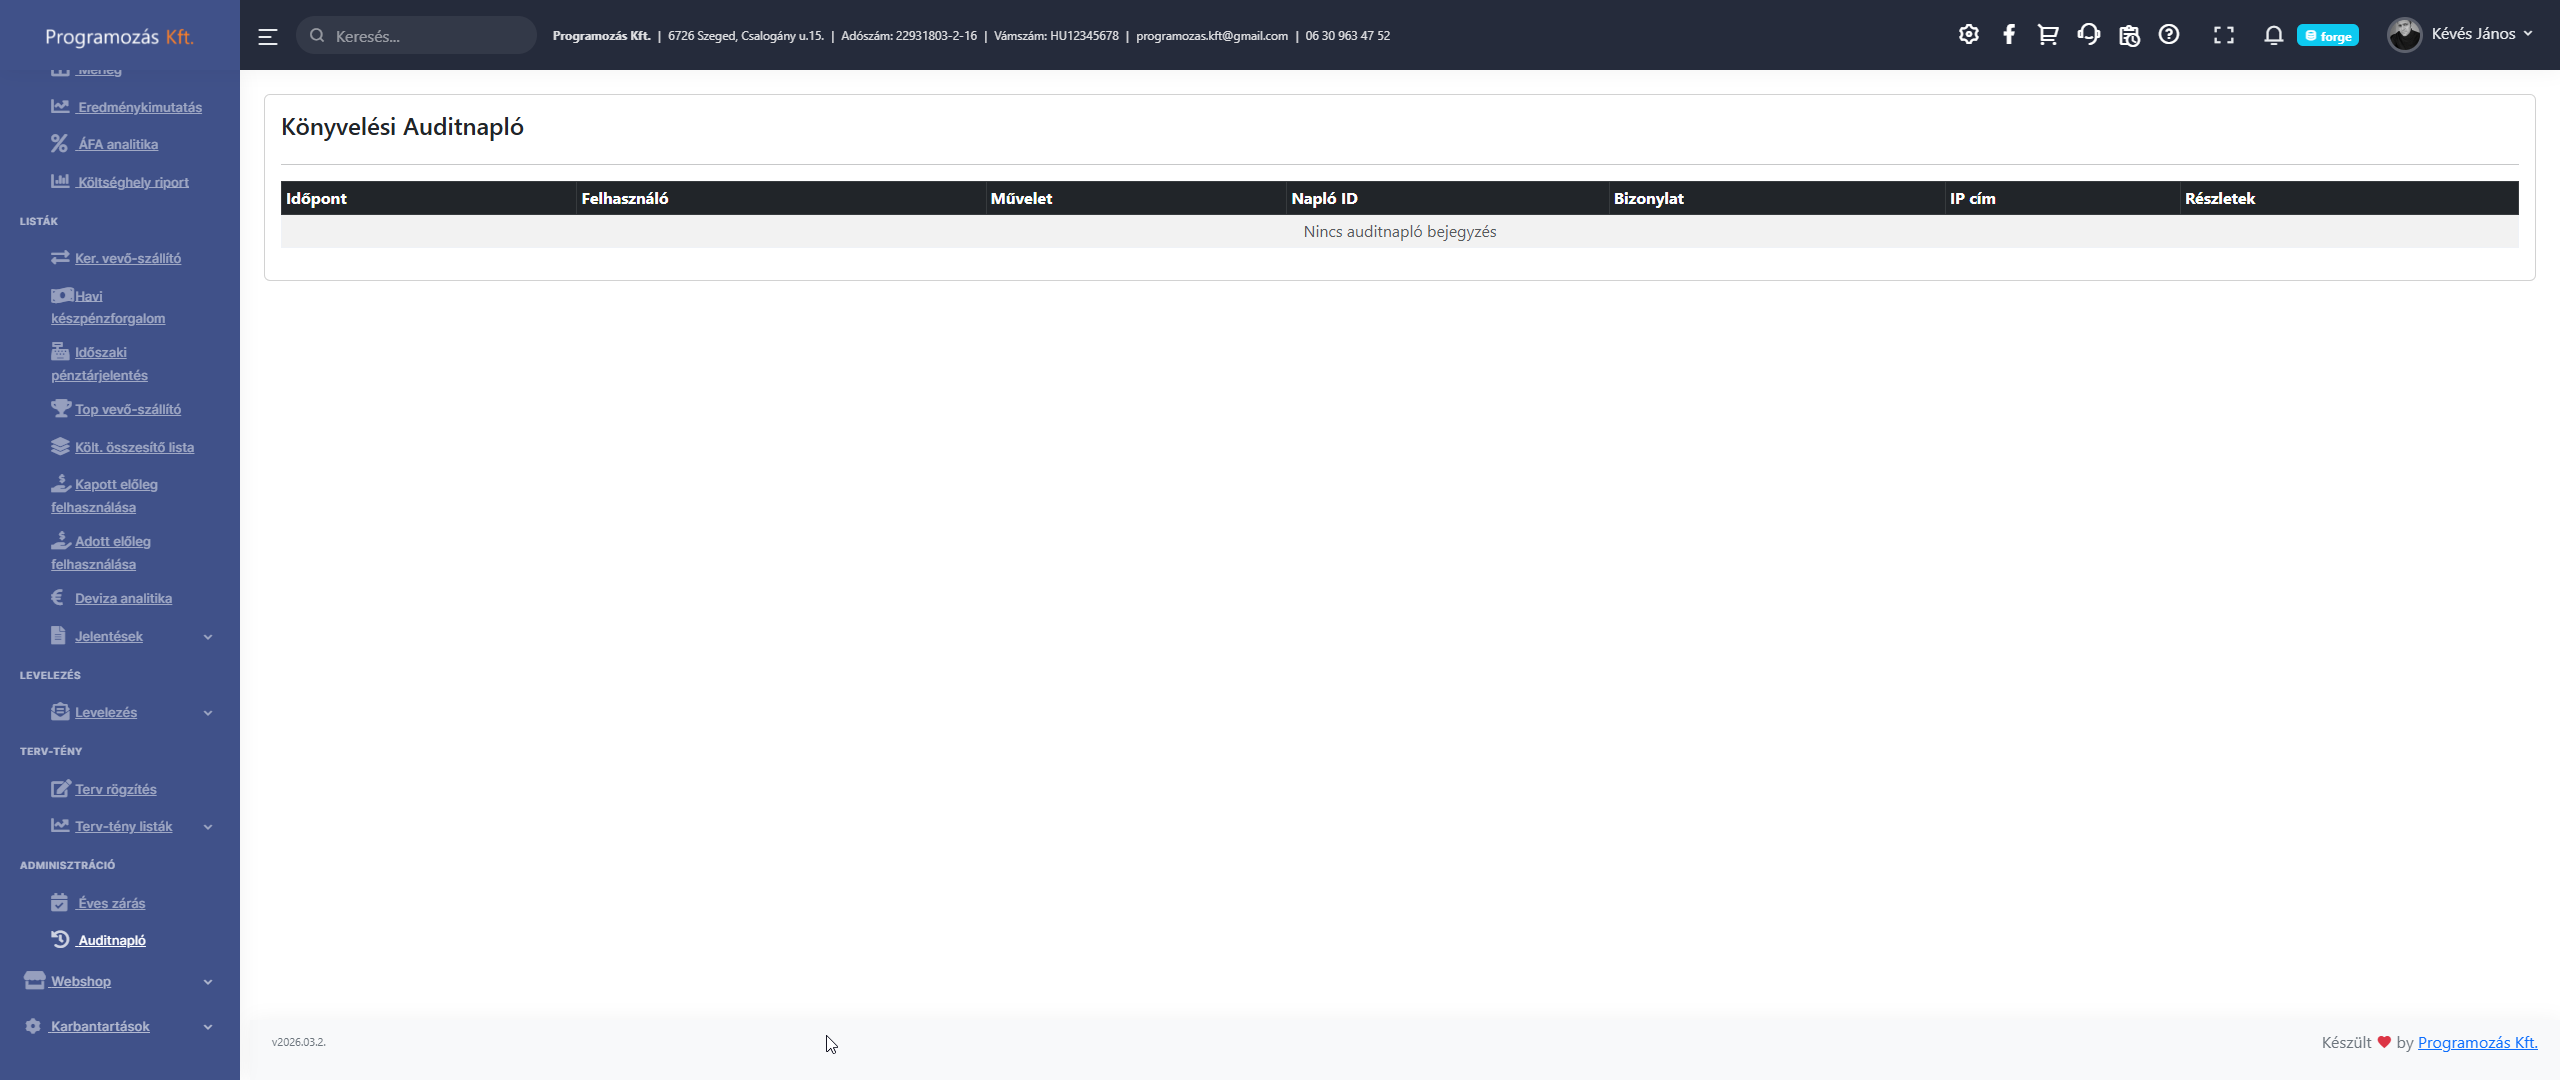Click the Terv rögzítés edit icon
Viewport: 2560px width, 1080px height.
pyautogui.click(x=61, y=788)
